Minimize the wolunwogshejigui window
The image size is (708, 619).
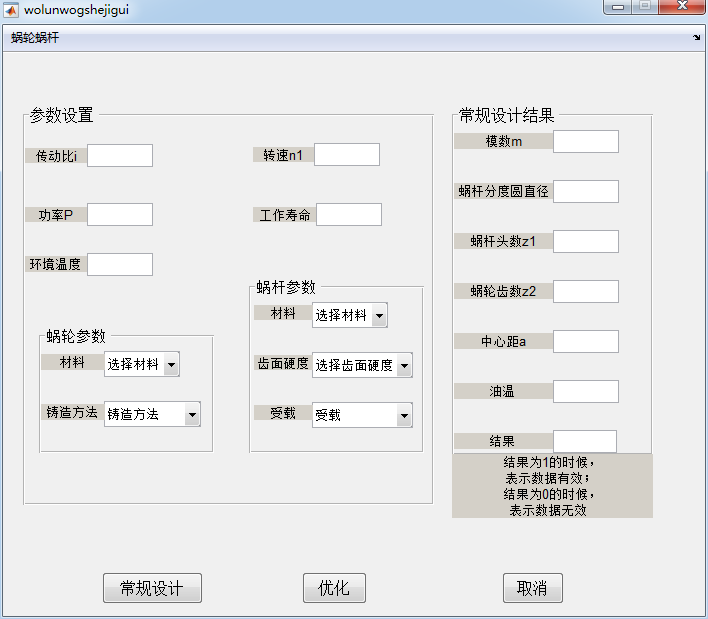click(618, 7)
